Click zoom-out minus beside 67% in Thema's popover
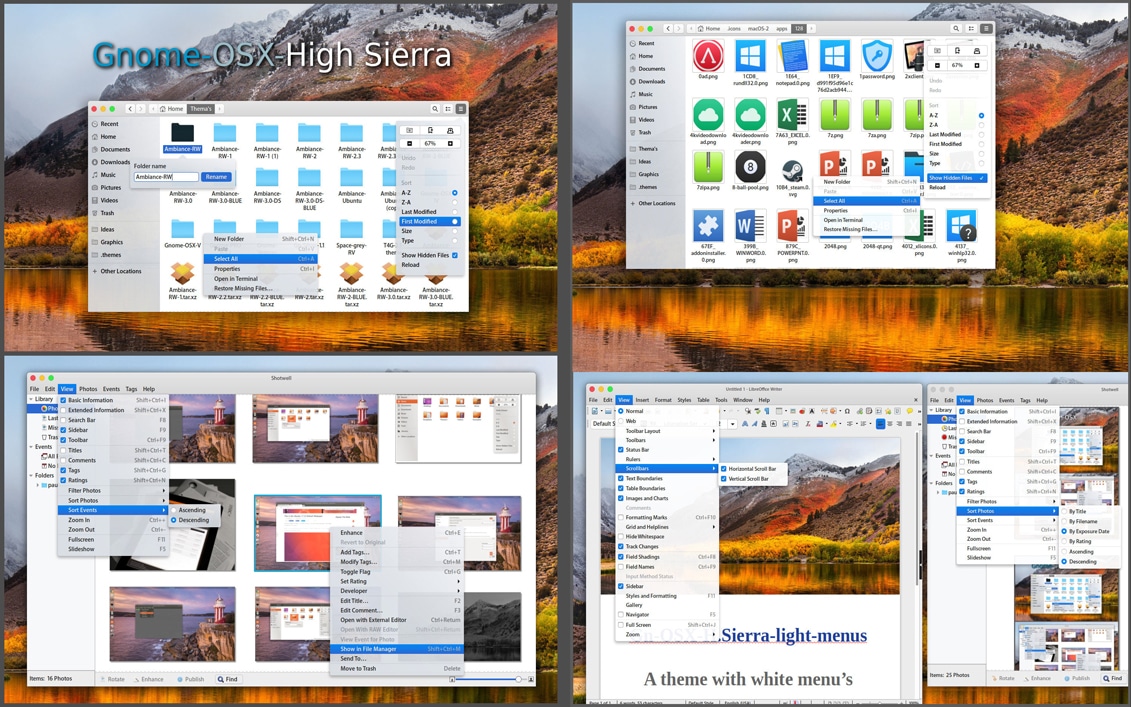The image size is (1131, 707). point(410,144)
